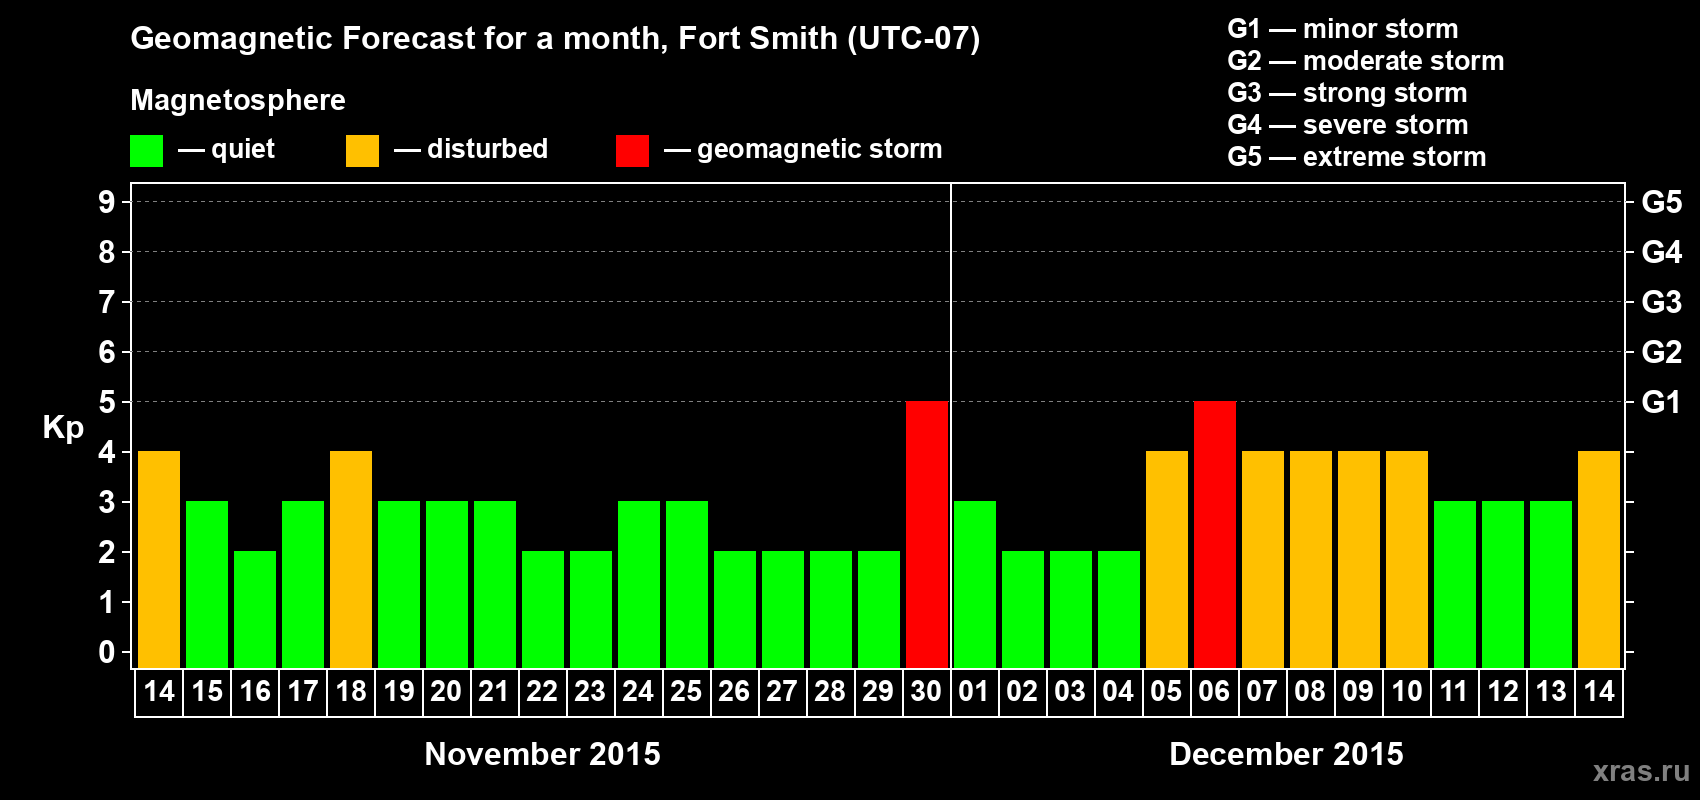1700x800 pixels.
Task: Click the orange bar for November 18
Action: [x=351, y=559]
